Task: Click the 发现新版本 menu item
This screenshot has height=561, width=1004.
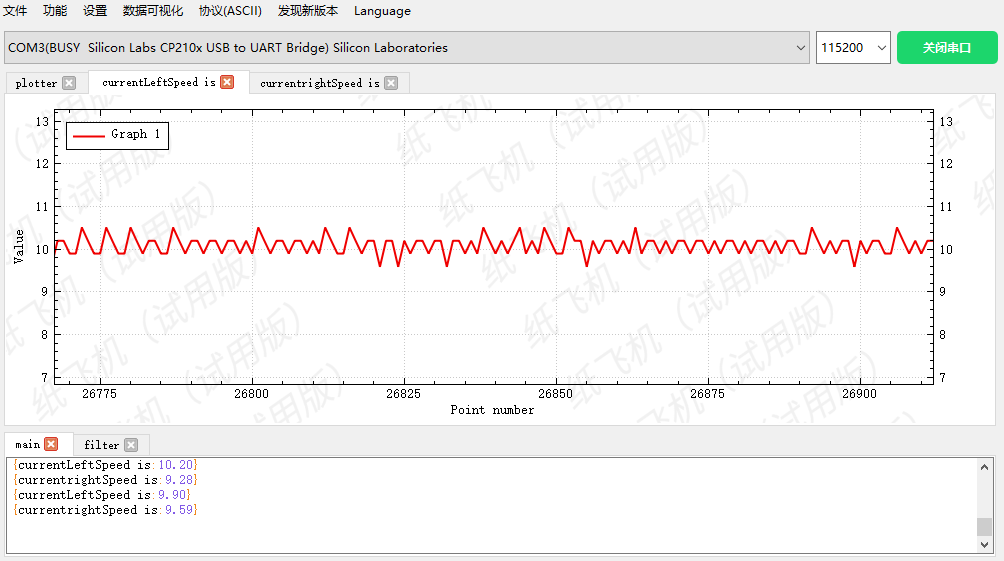Action: 308,11
